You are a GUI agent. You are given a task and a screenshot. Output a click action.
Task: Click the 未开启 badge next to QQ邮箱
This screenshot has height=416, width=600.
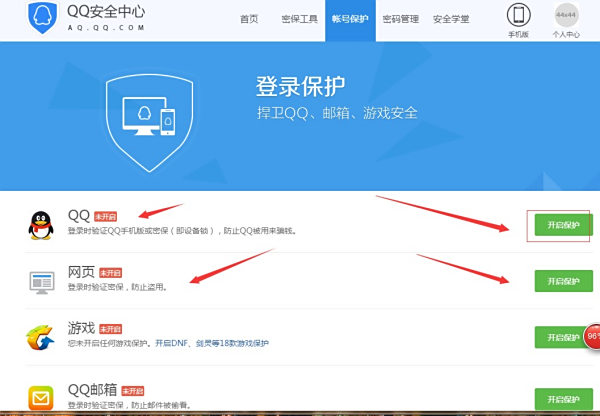tap(133, 391)
